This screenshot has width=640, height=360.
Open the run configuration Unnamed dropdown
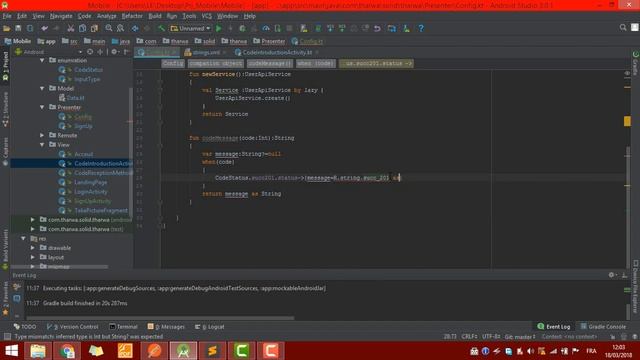coord(191,28)
